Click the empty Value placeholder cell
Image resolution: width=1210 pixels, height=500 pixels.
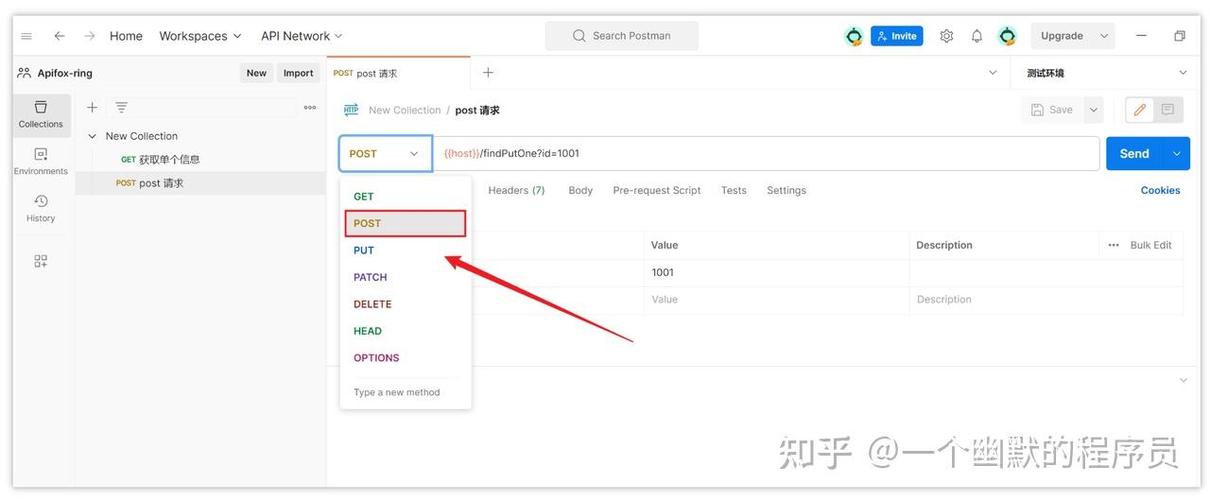(777, 300)
